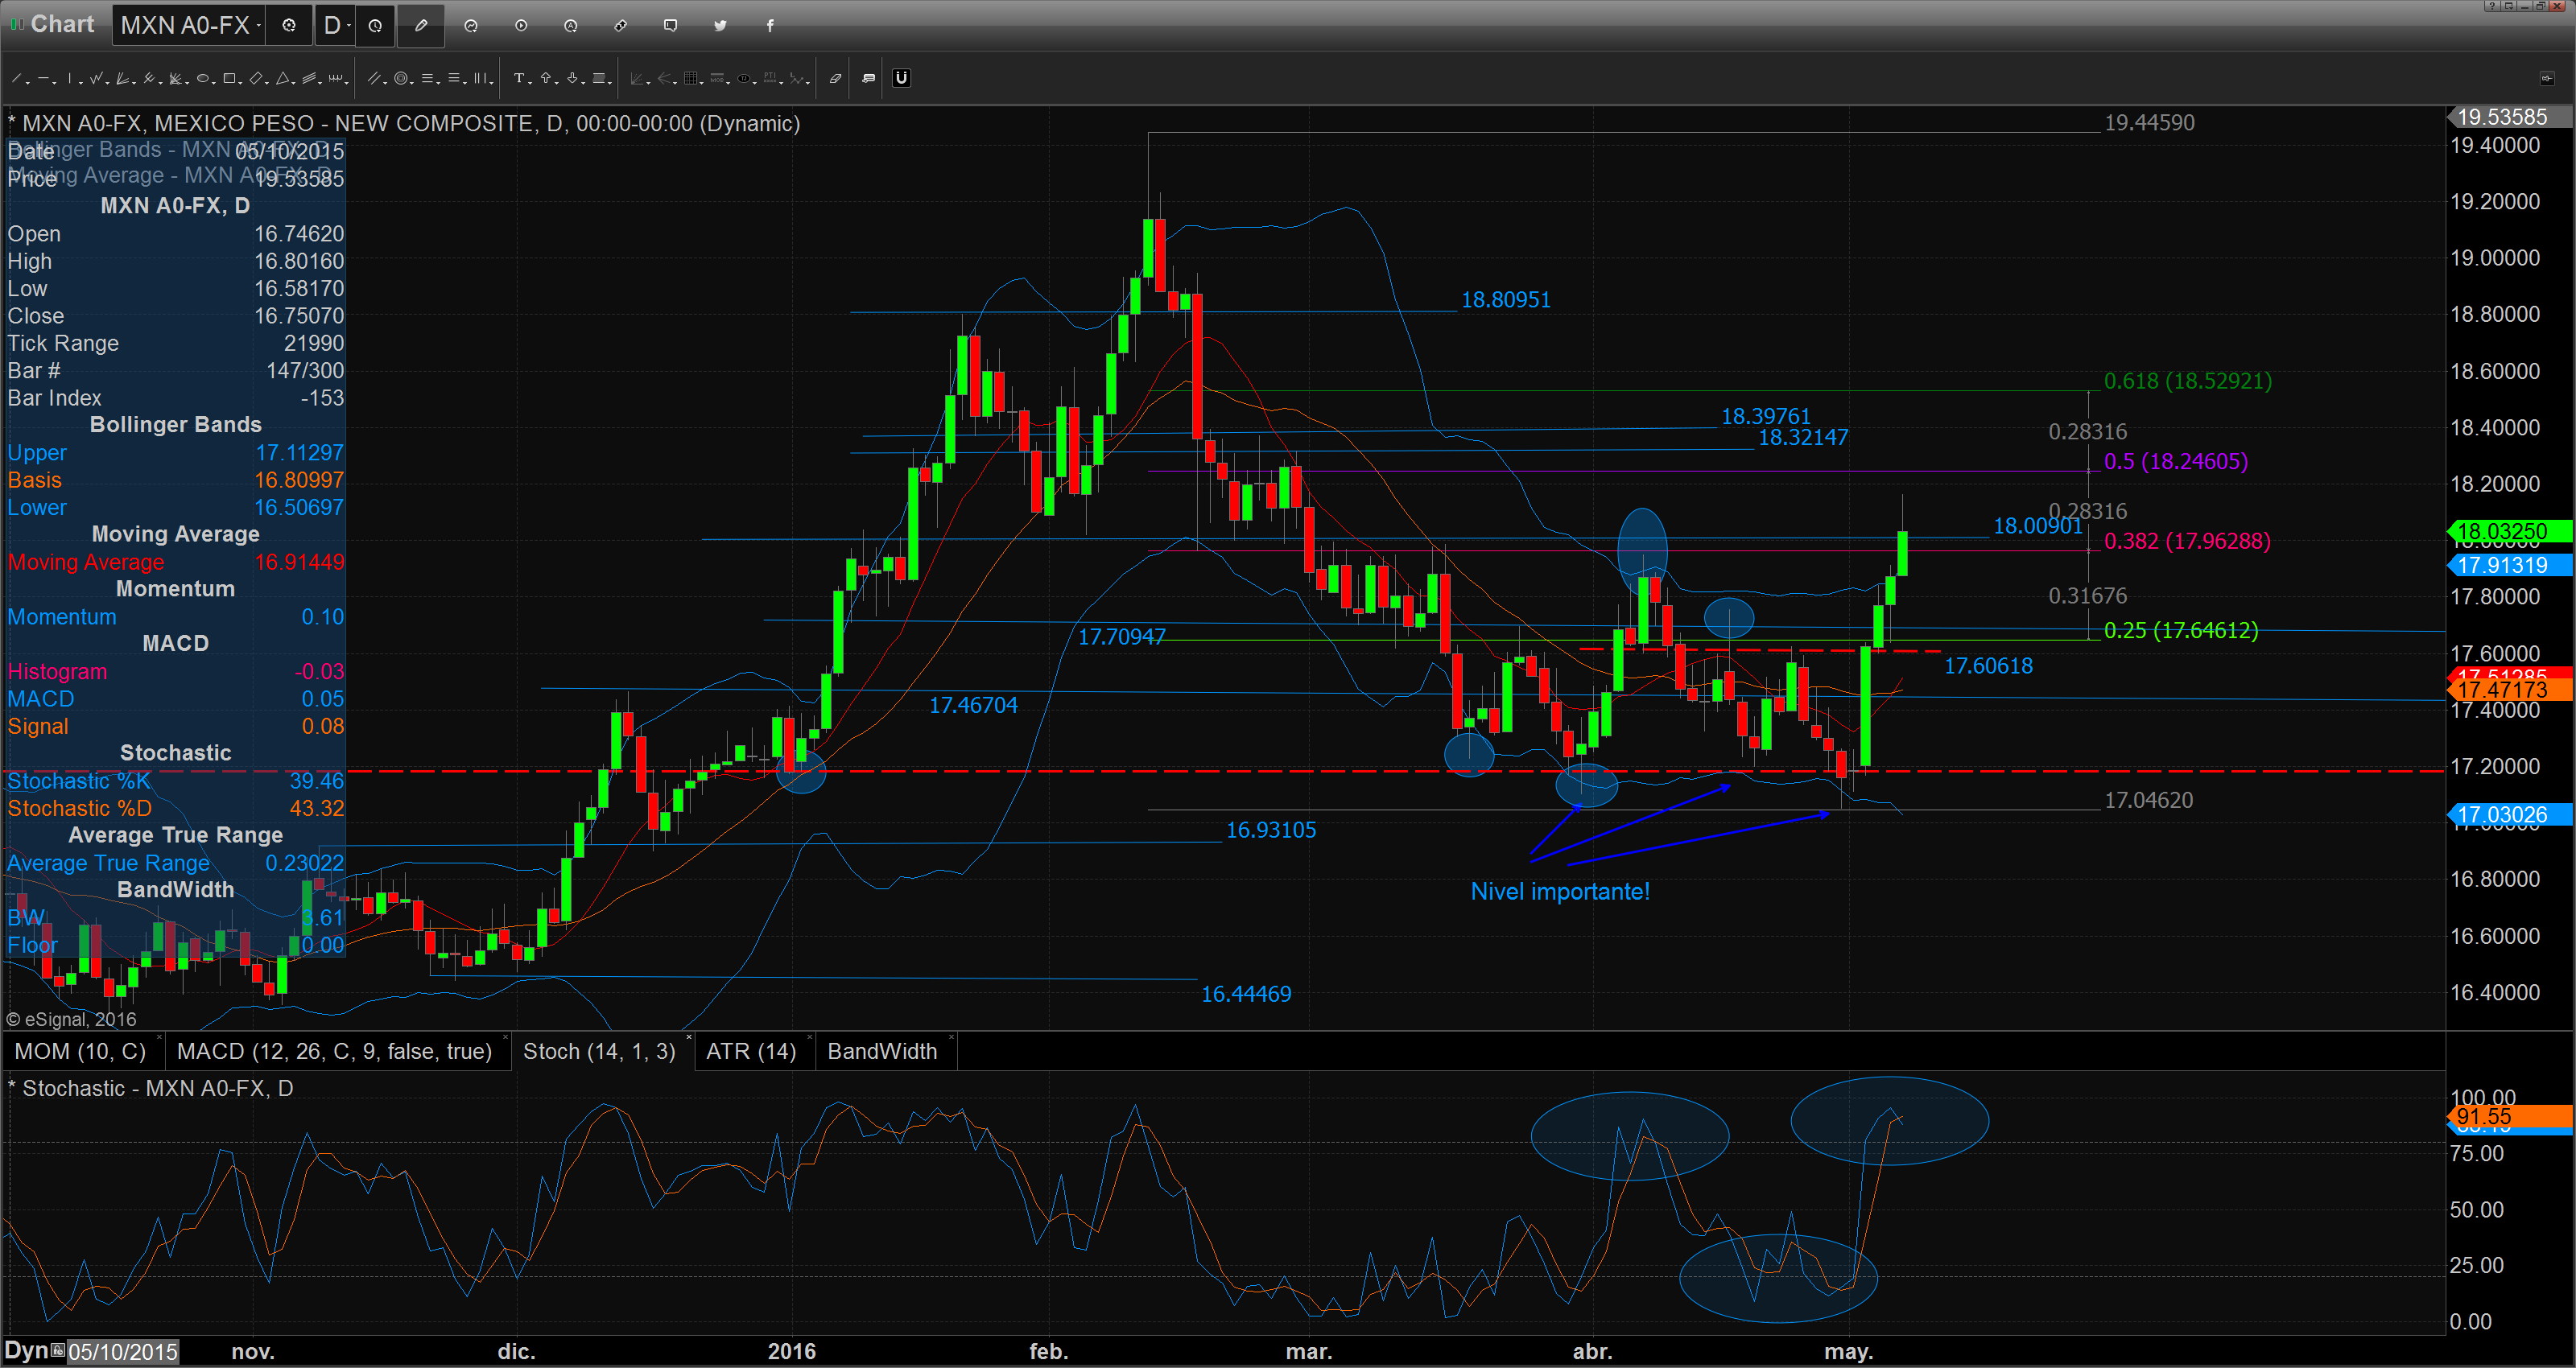Click the Stochastic %K value row
This screenshot has height=1368, width=2576.
coord(175,780)
